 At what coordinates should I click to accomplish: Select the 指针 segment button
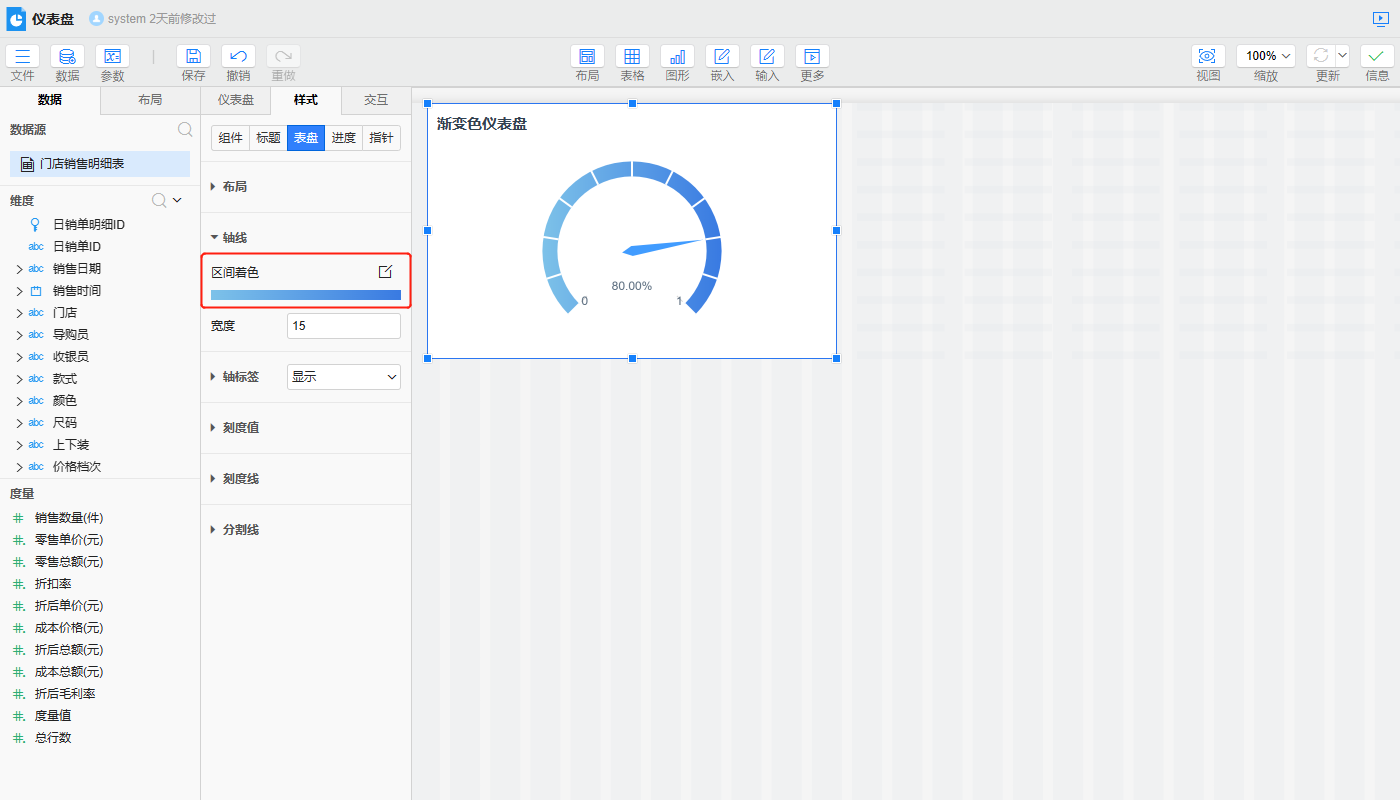click(x=381, y=138)
